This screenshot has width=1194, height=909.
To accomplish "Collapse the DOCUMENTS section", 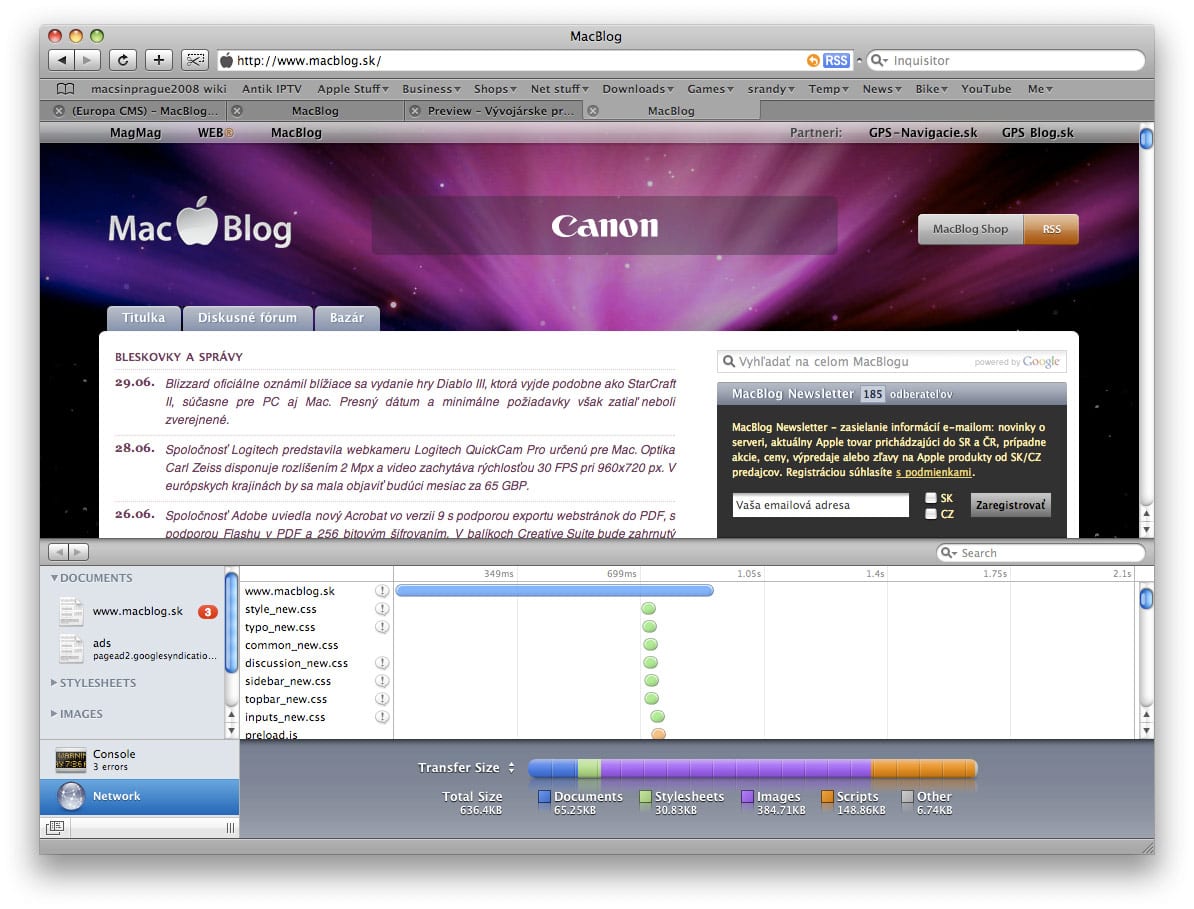I will (54, 578).
